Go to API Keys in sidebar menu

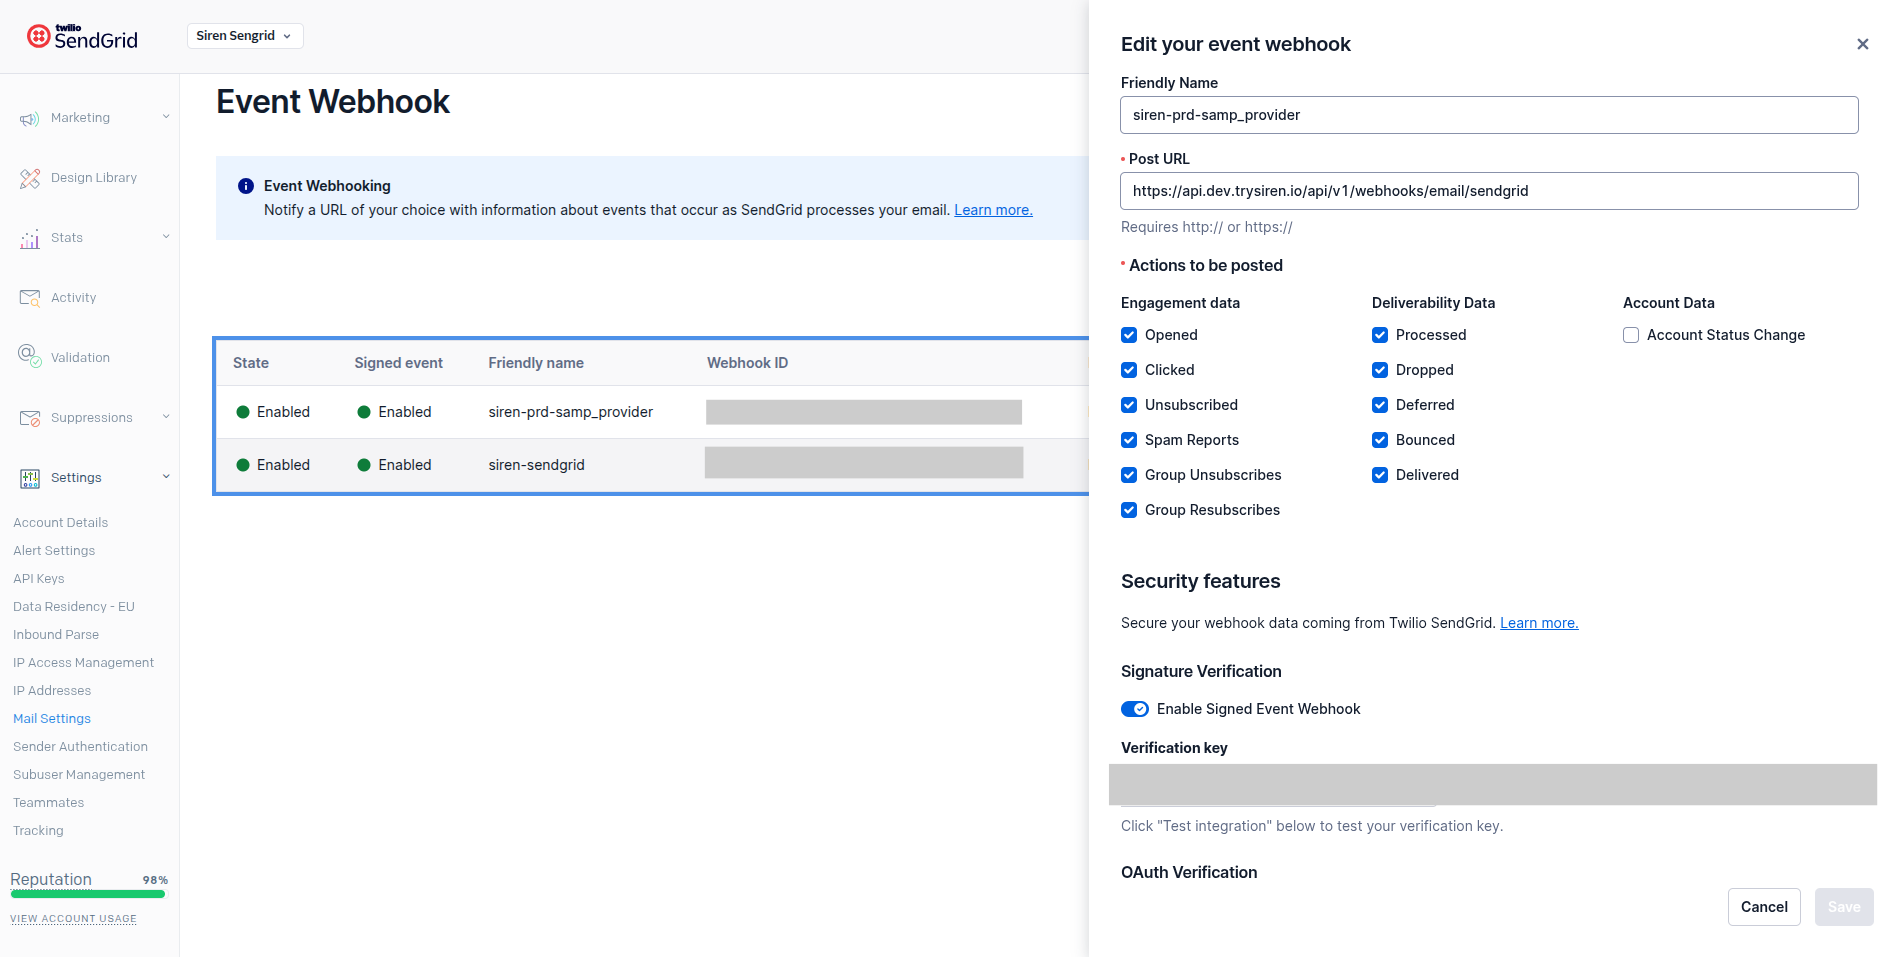tap(38, 578)
